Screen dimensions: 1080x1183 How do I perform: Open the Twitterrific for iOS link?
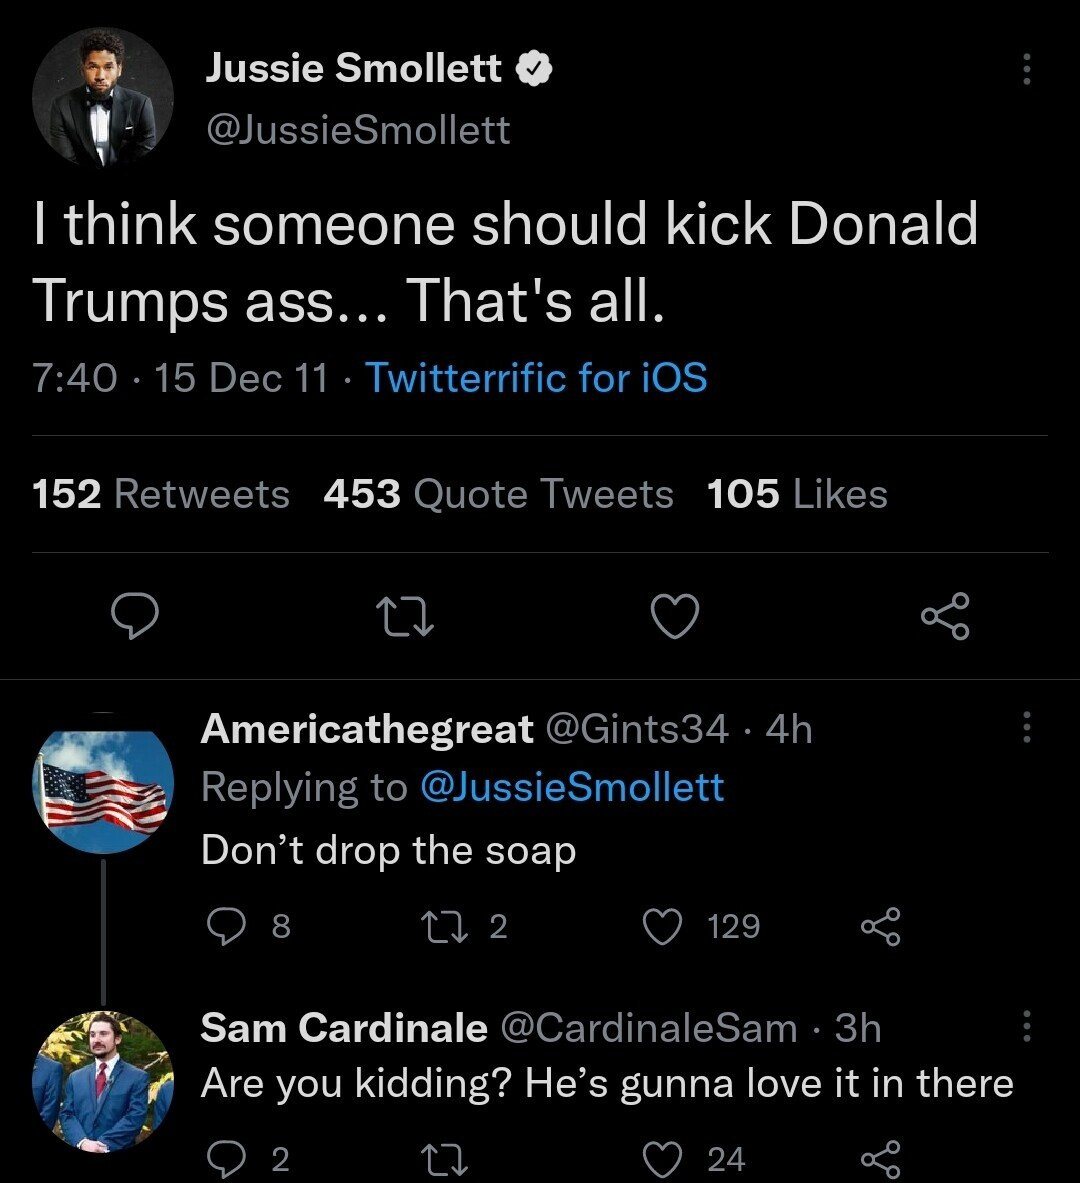[x=536, y=378]
